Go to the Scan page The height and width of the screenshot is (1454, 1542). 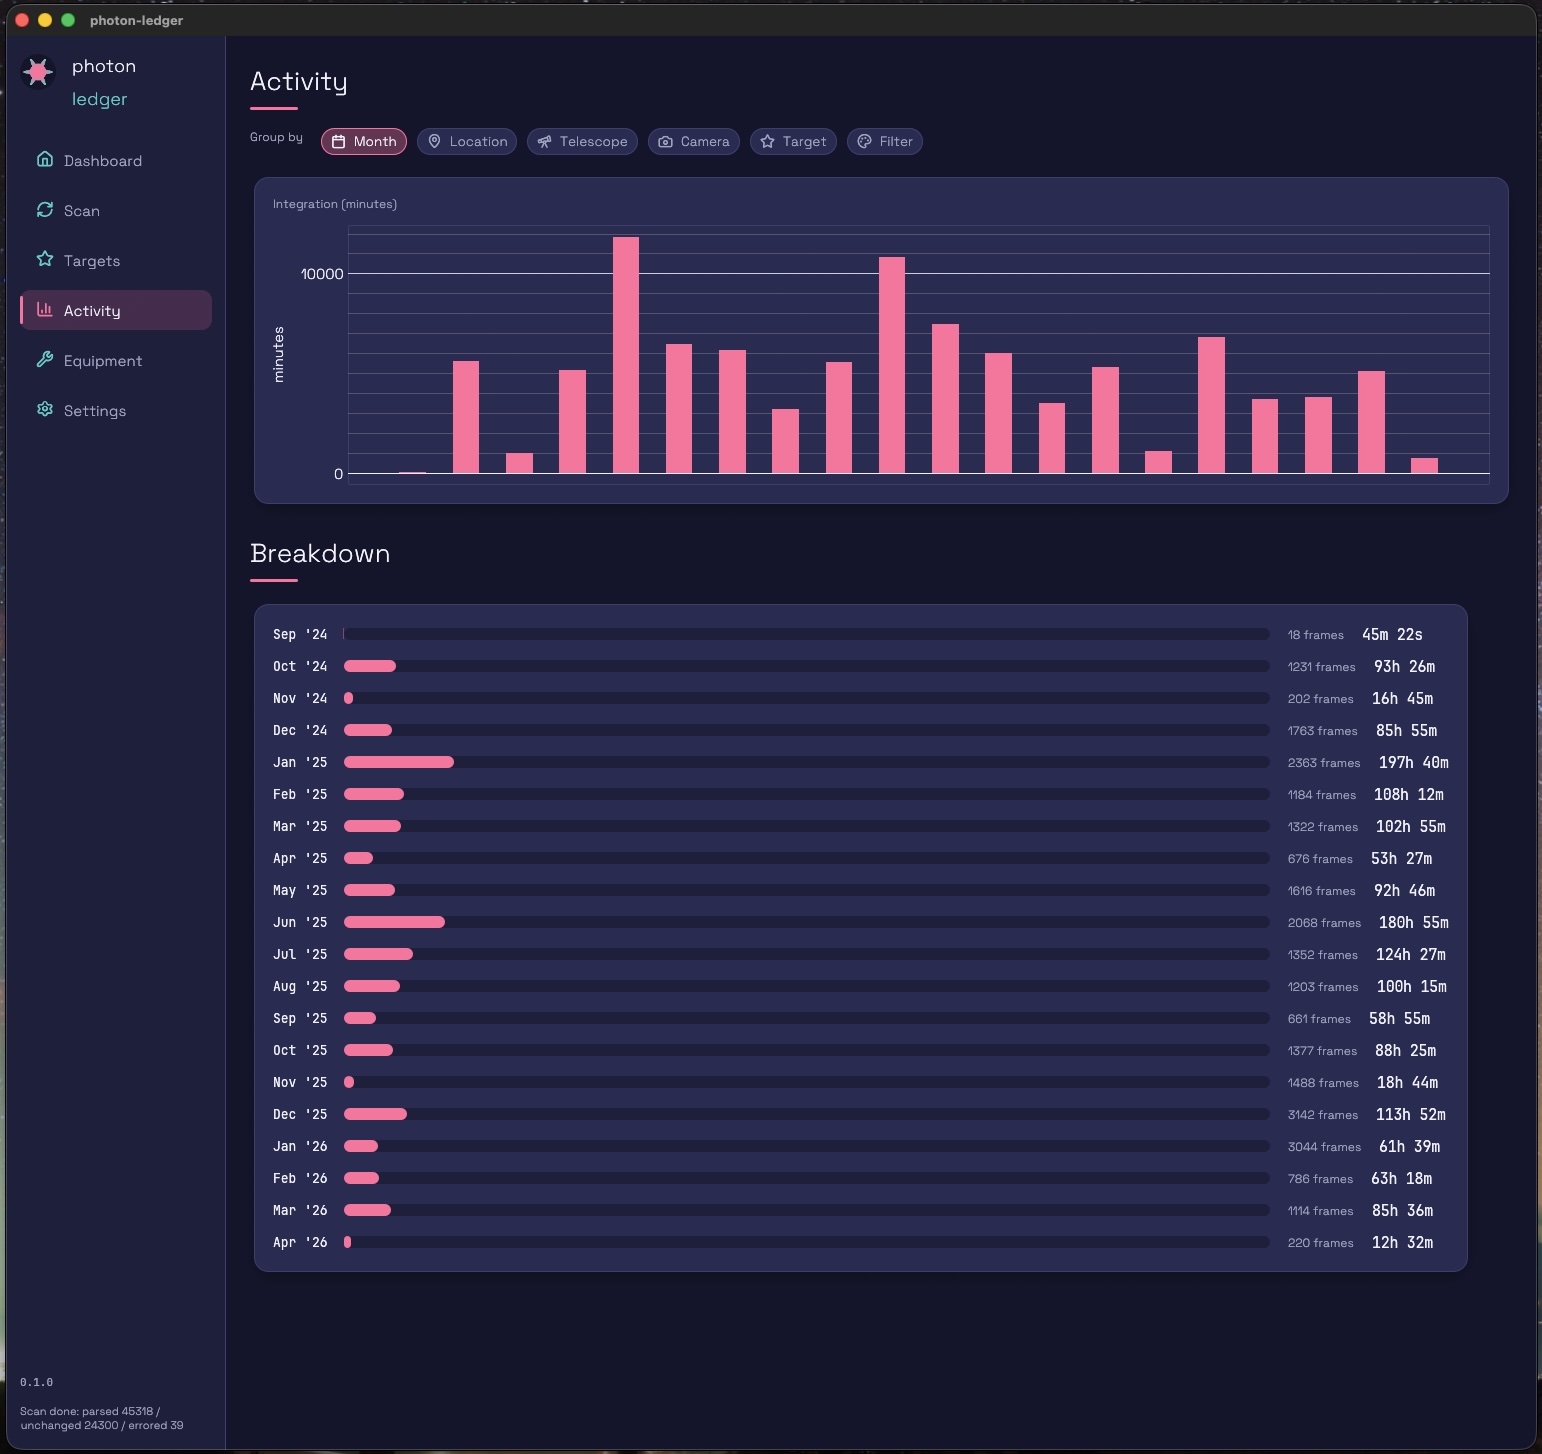[116, 210]
